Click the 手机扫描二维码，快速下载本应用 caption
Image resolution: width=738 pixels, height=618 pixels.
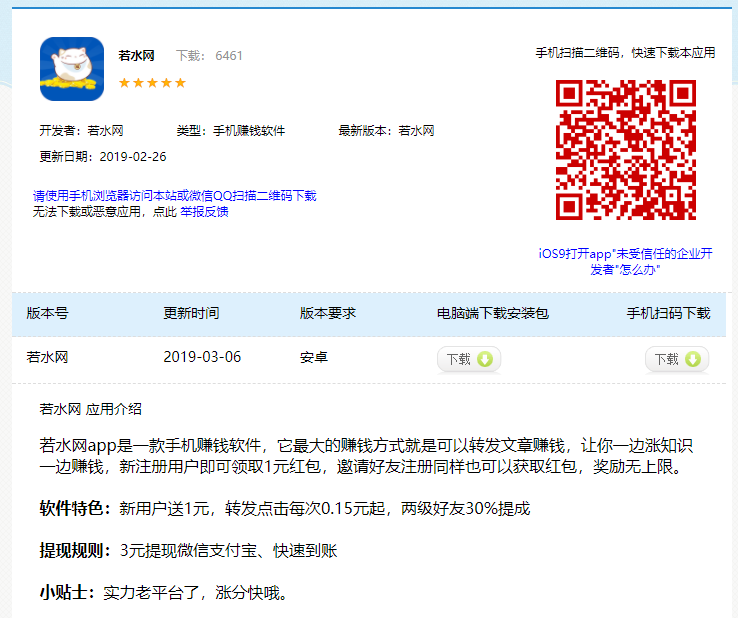click(626, 53)
